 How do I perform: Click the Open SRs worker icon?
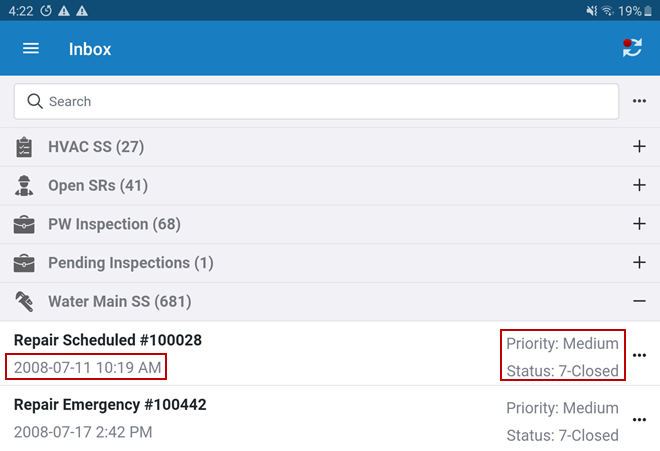(x=24, y=186)
